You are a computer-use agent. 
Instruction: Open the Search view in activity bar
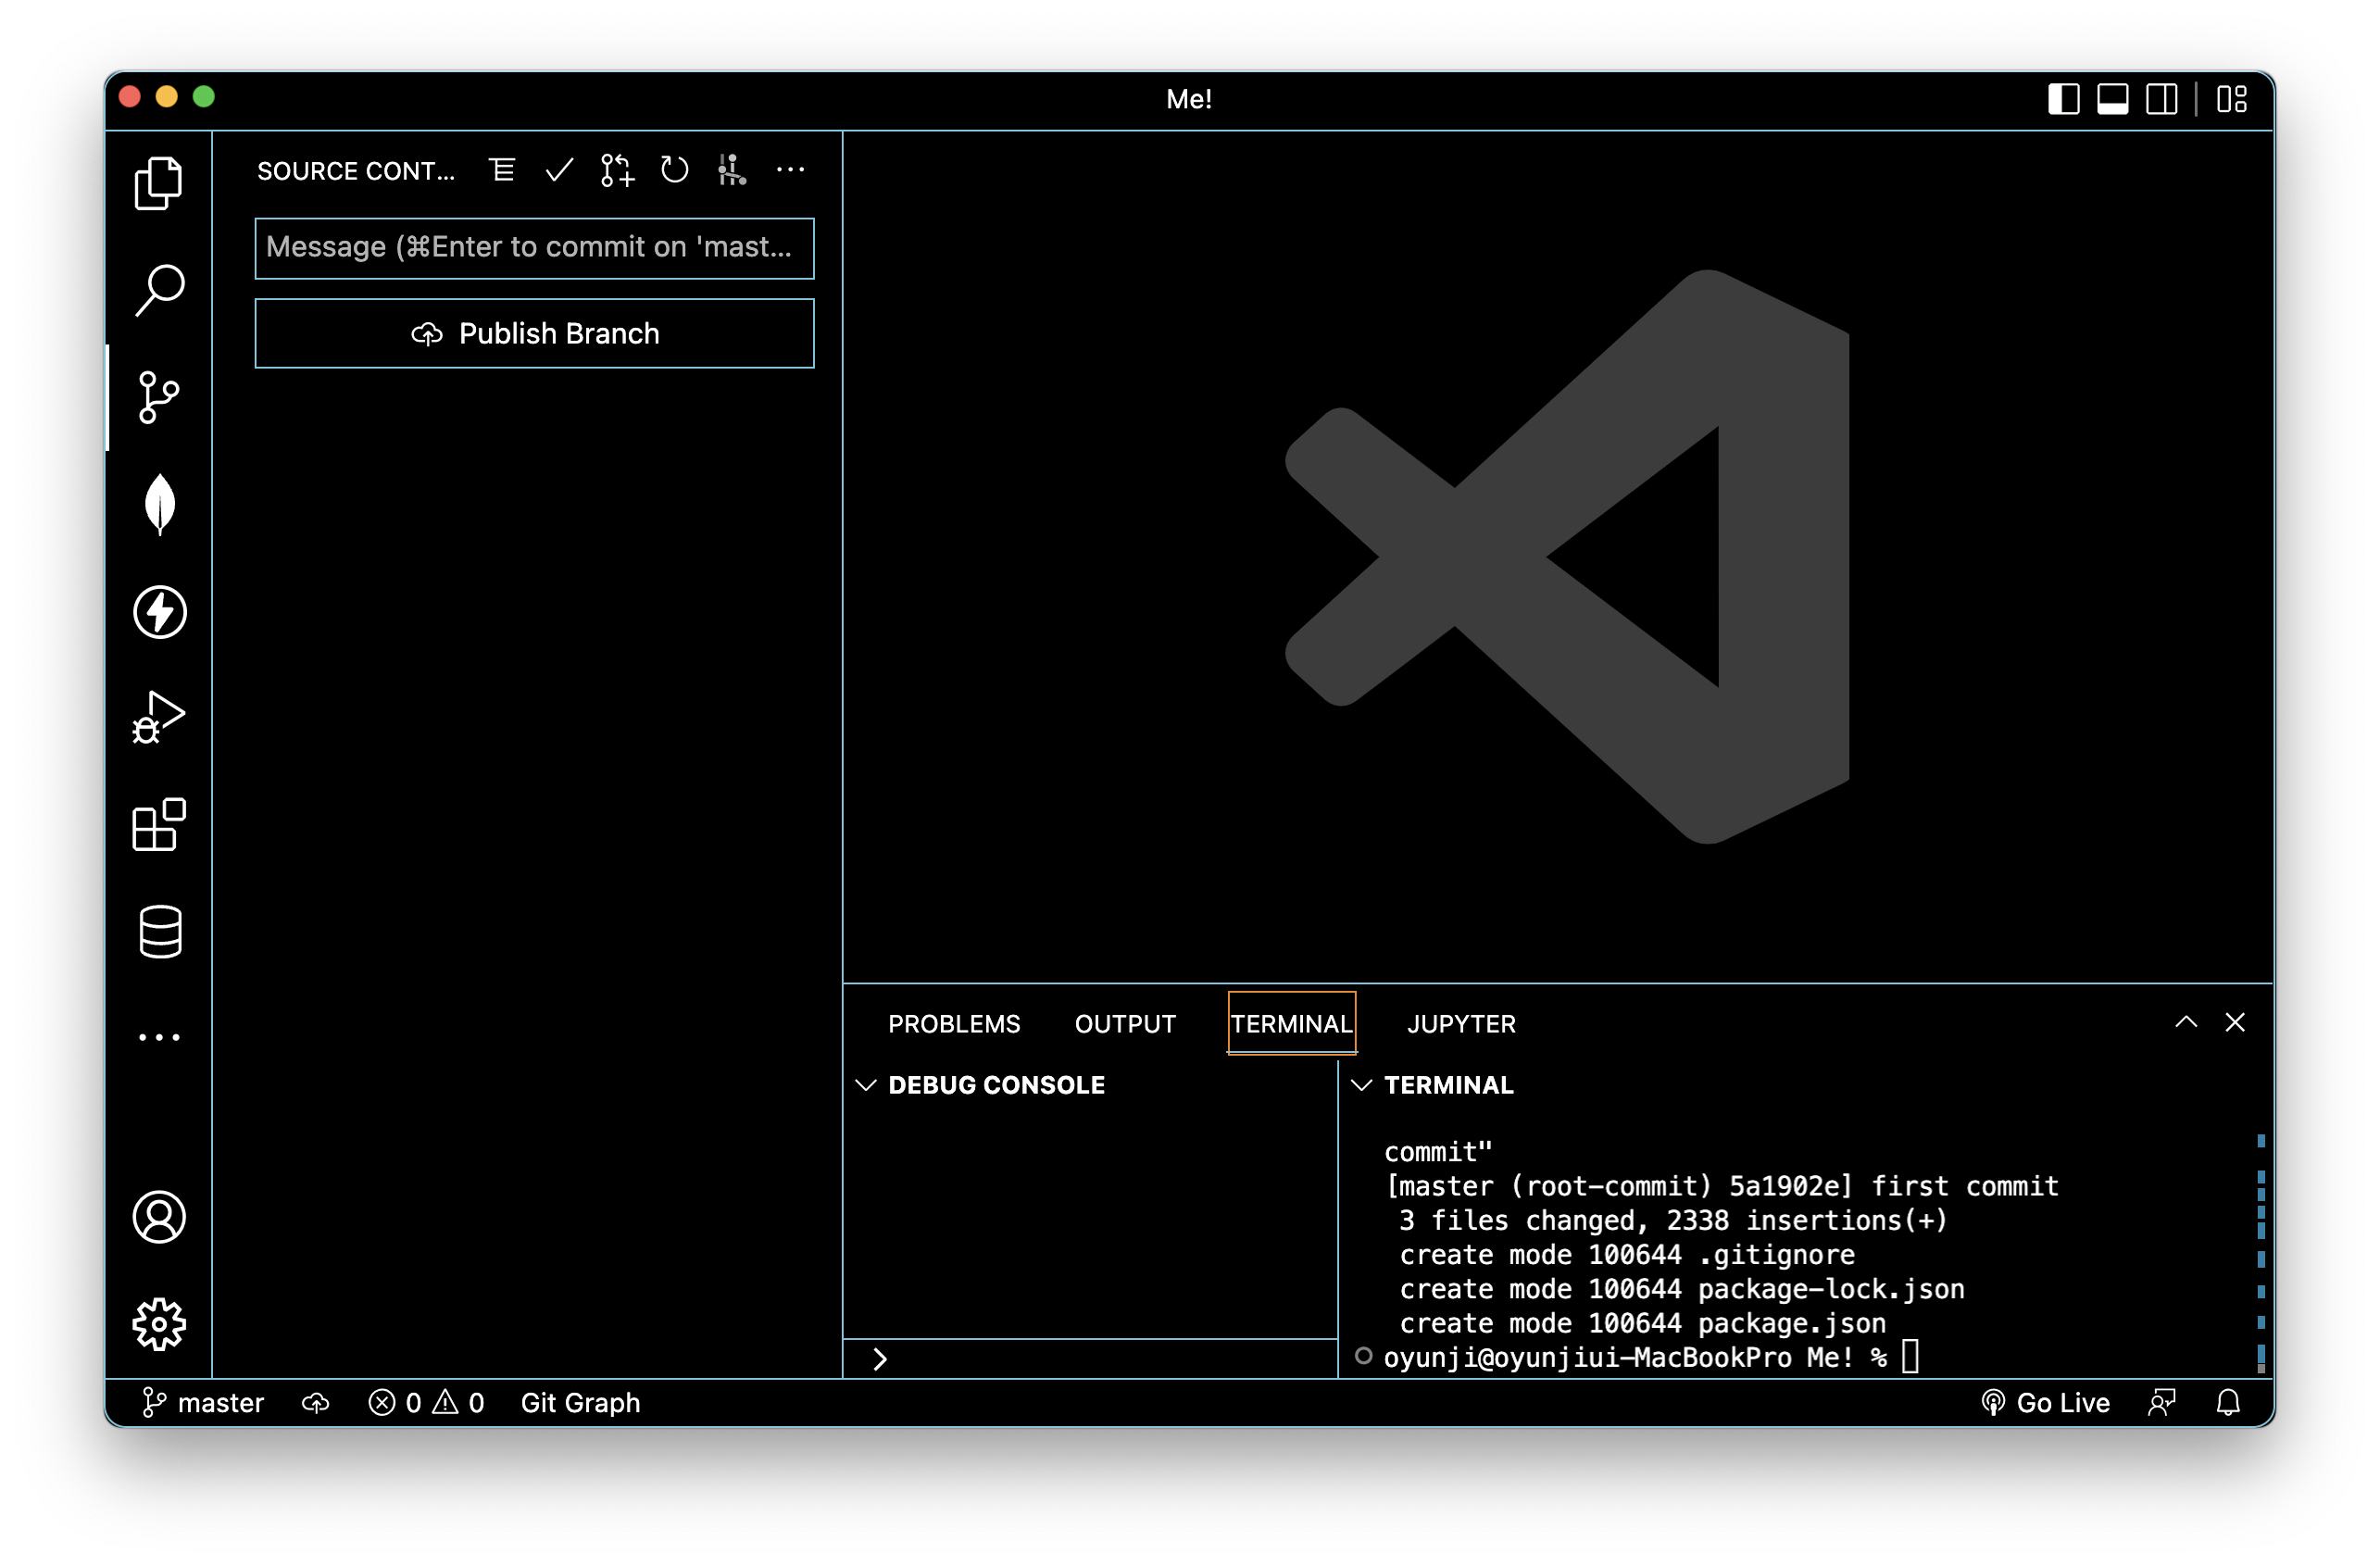(159, 290)
